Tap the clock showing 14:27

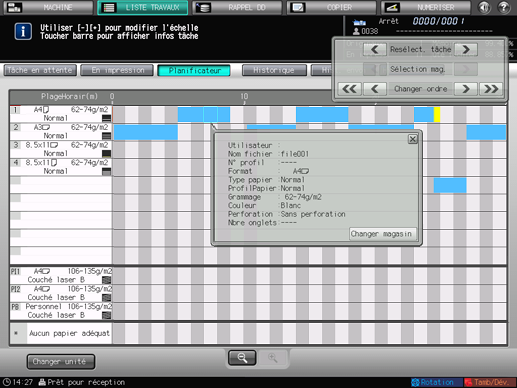pos(18,382)
